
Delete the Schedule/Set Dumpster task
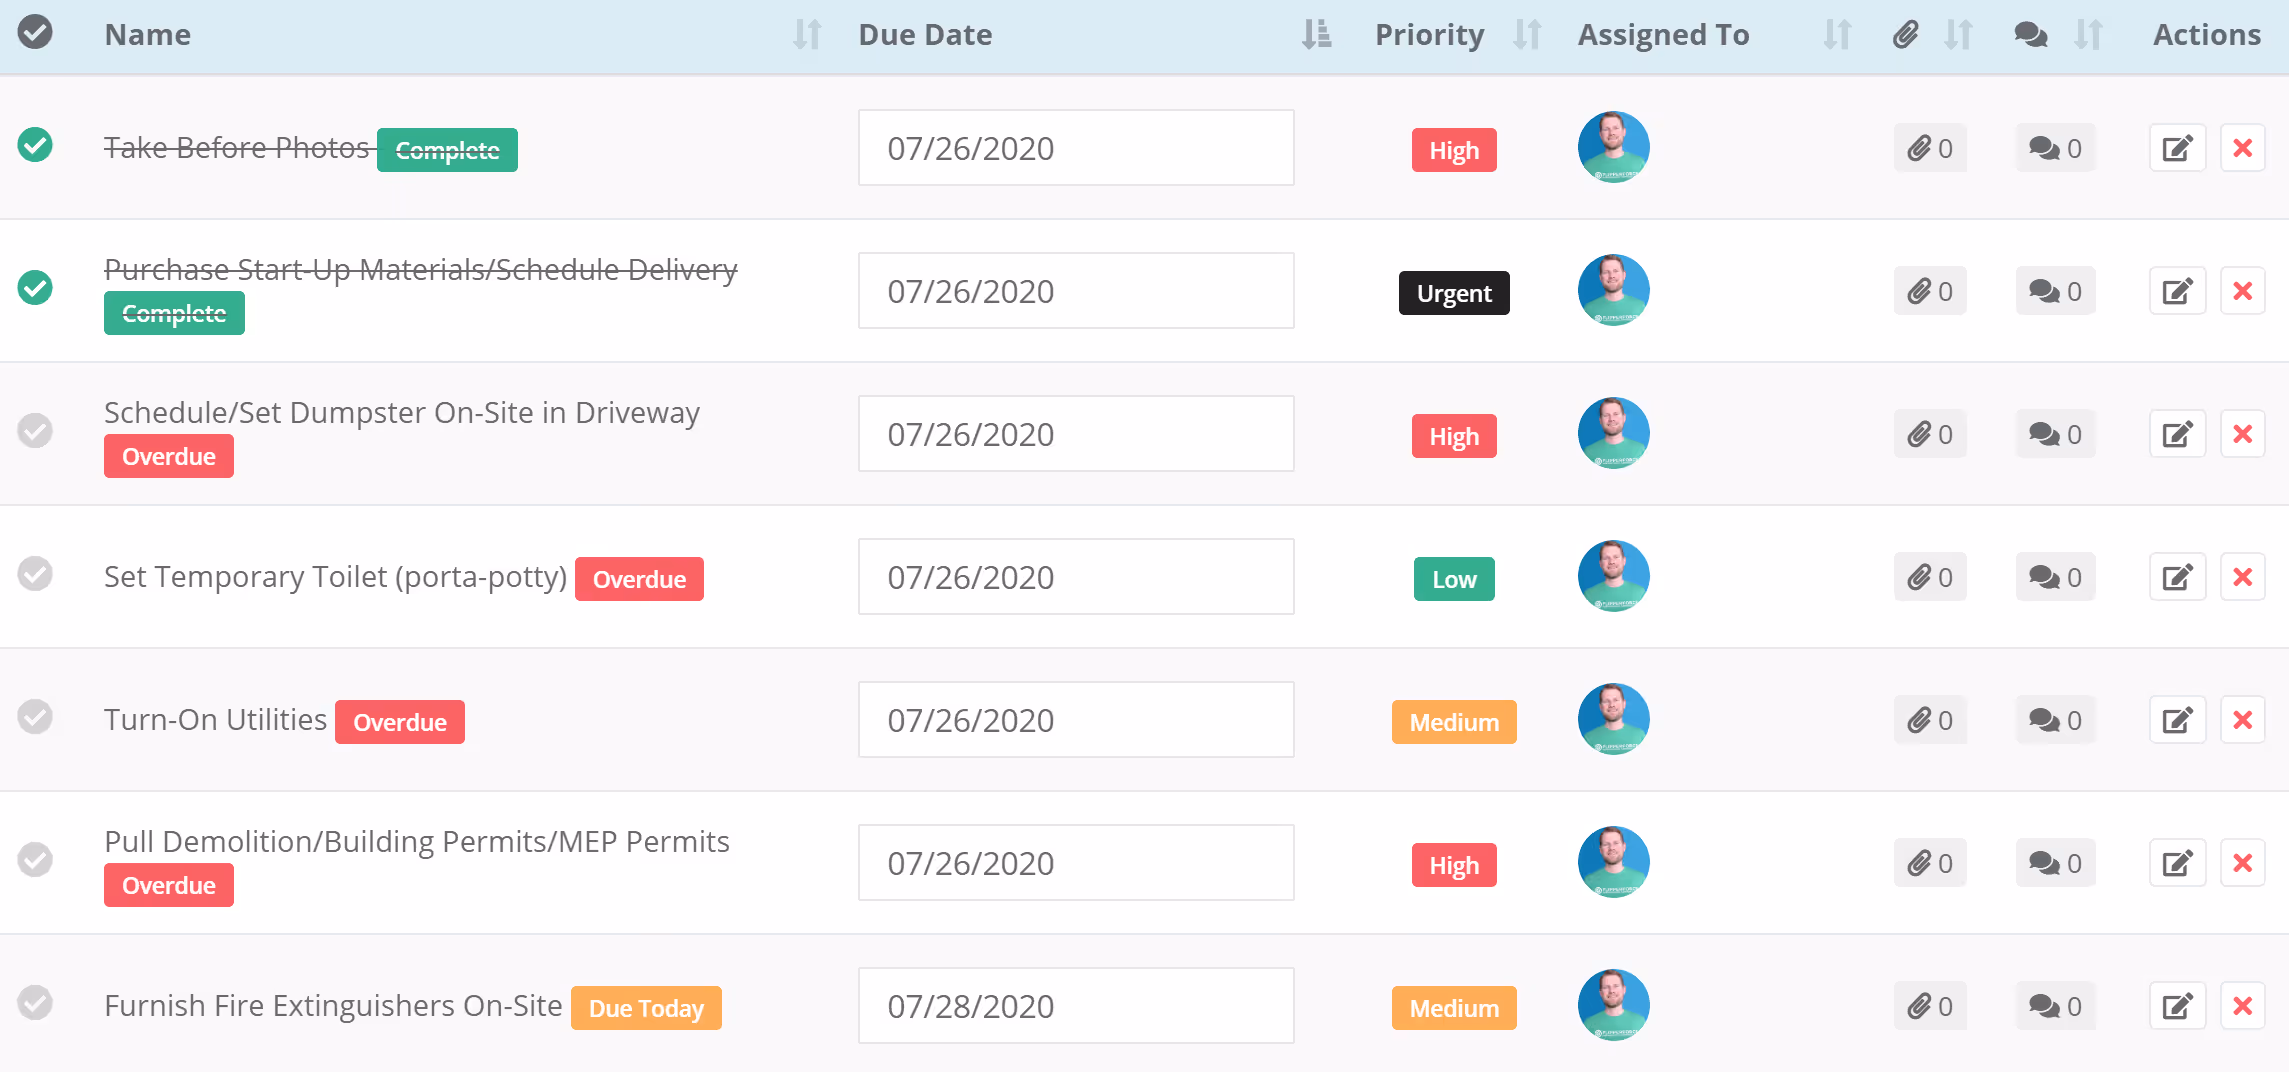coord(2242,434)
